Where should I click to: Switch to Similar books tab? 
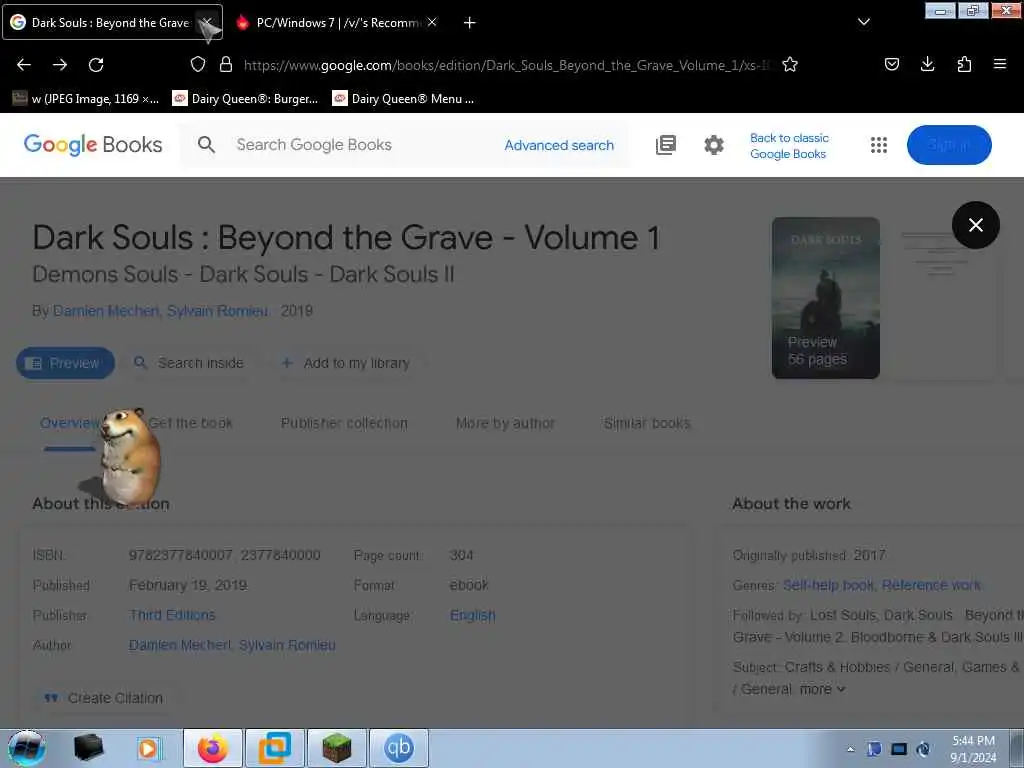coord(647,423)
